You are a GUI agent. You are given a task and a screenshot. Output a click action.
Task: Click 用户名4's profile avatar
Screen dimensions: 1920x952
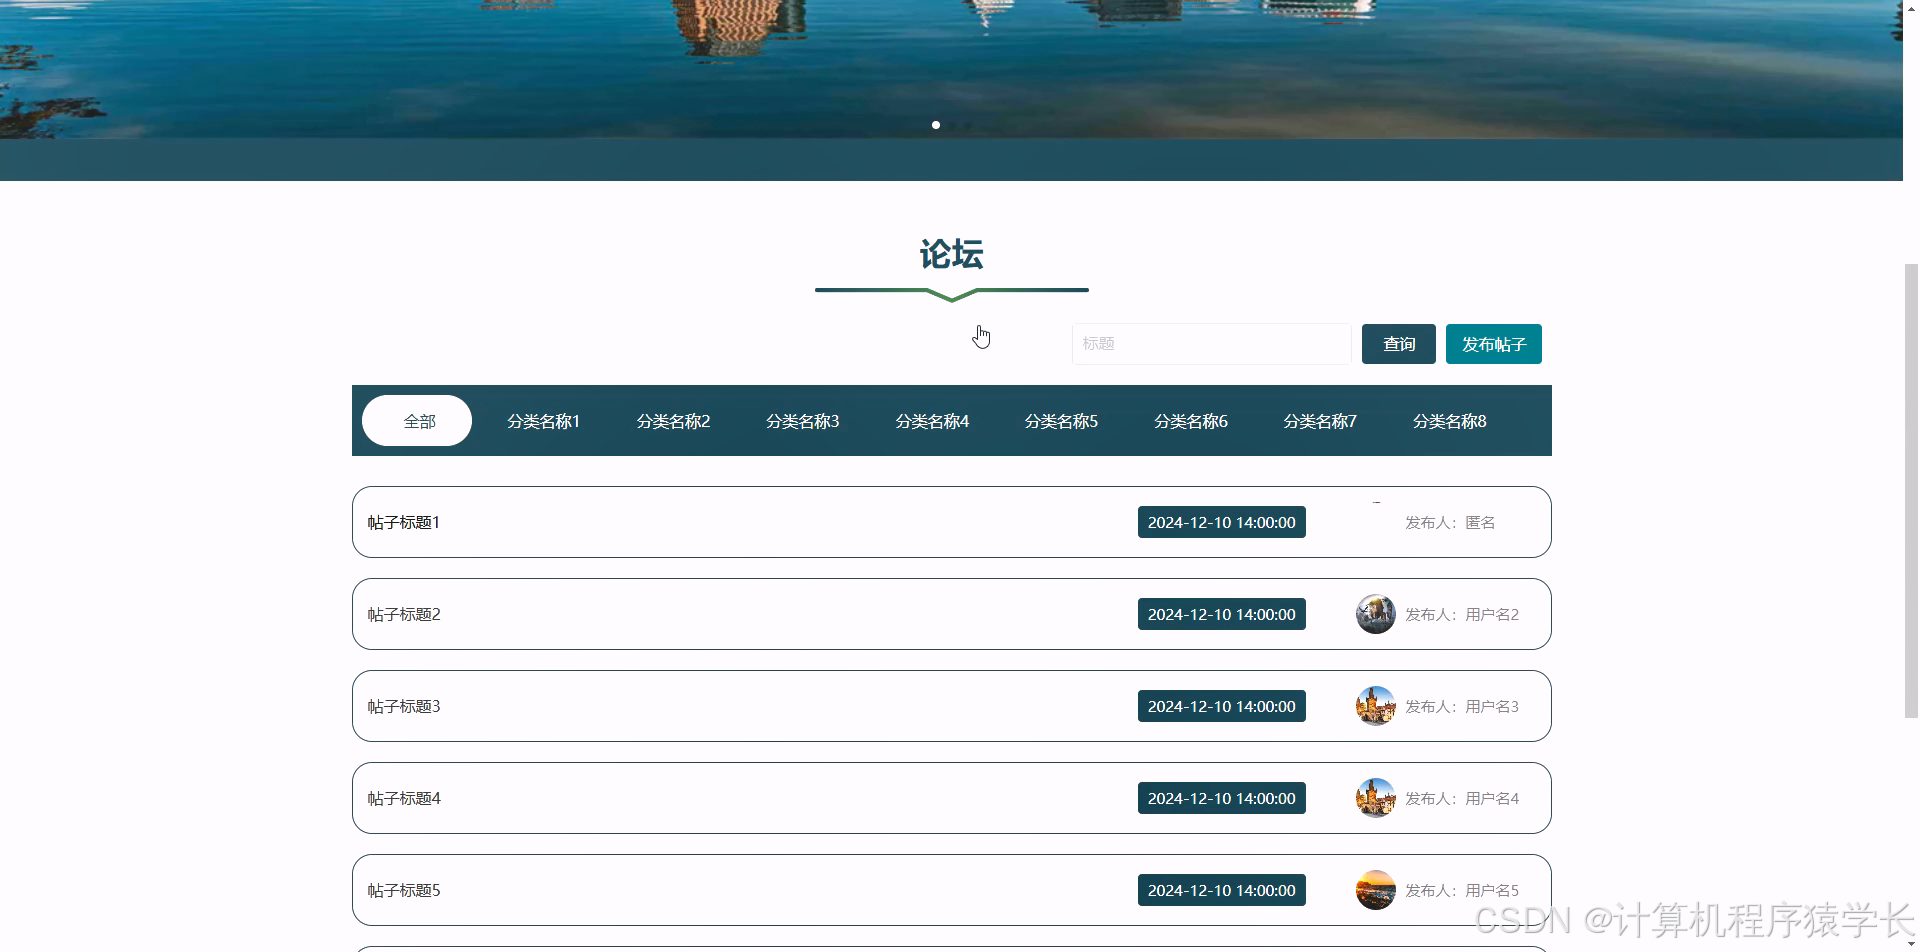tap(1375, 797)
